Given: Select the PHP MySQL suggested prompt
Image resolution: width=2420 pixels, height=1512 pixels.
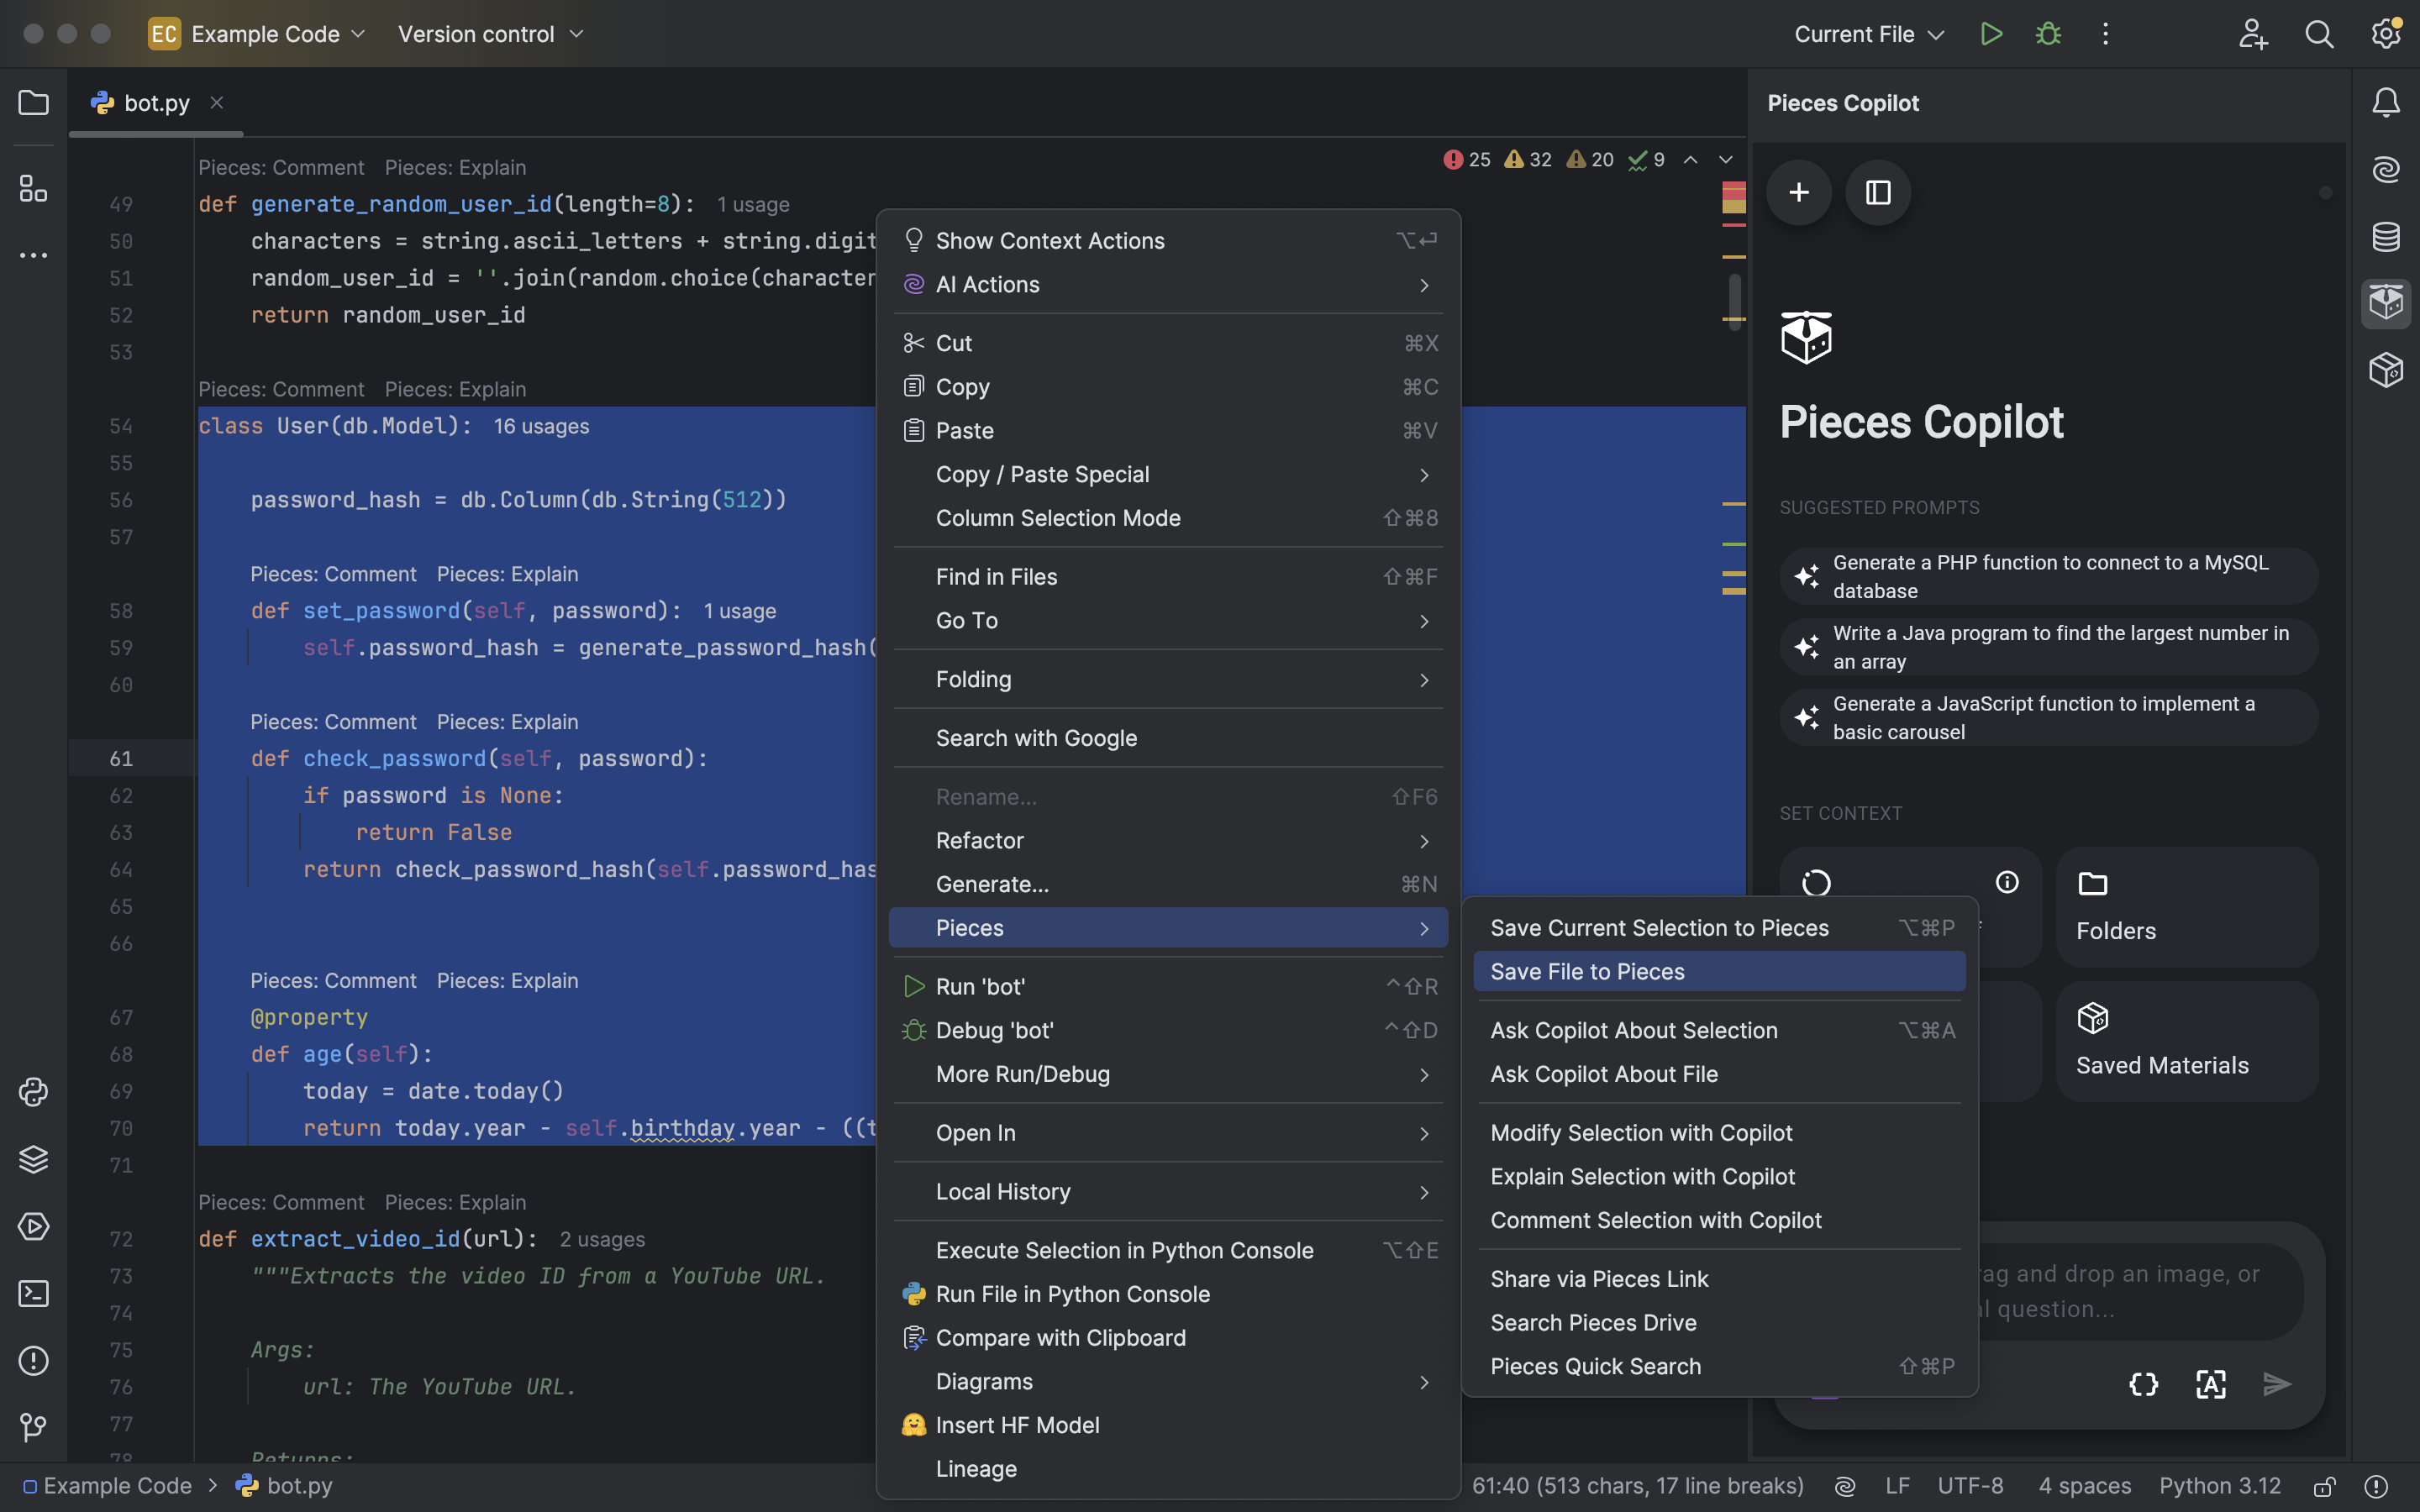Looking at the screenshot, I should click(x=2048, y=577).
